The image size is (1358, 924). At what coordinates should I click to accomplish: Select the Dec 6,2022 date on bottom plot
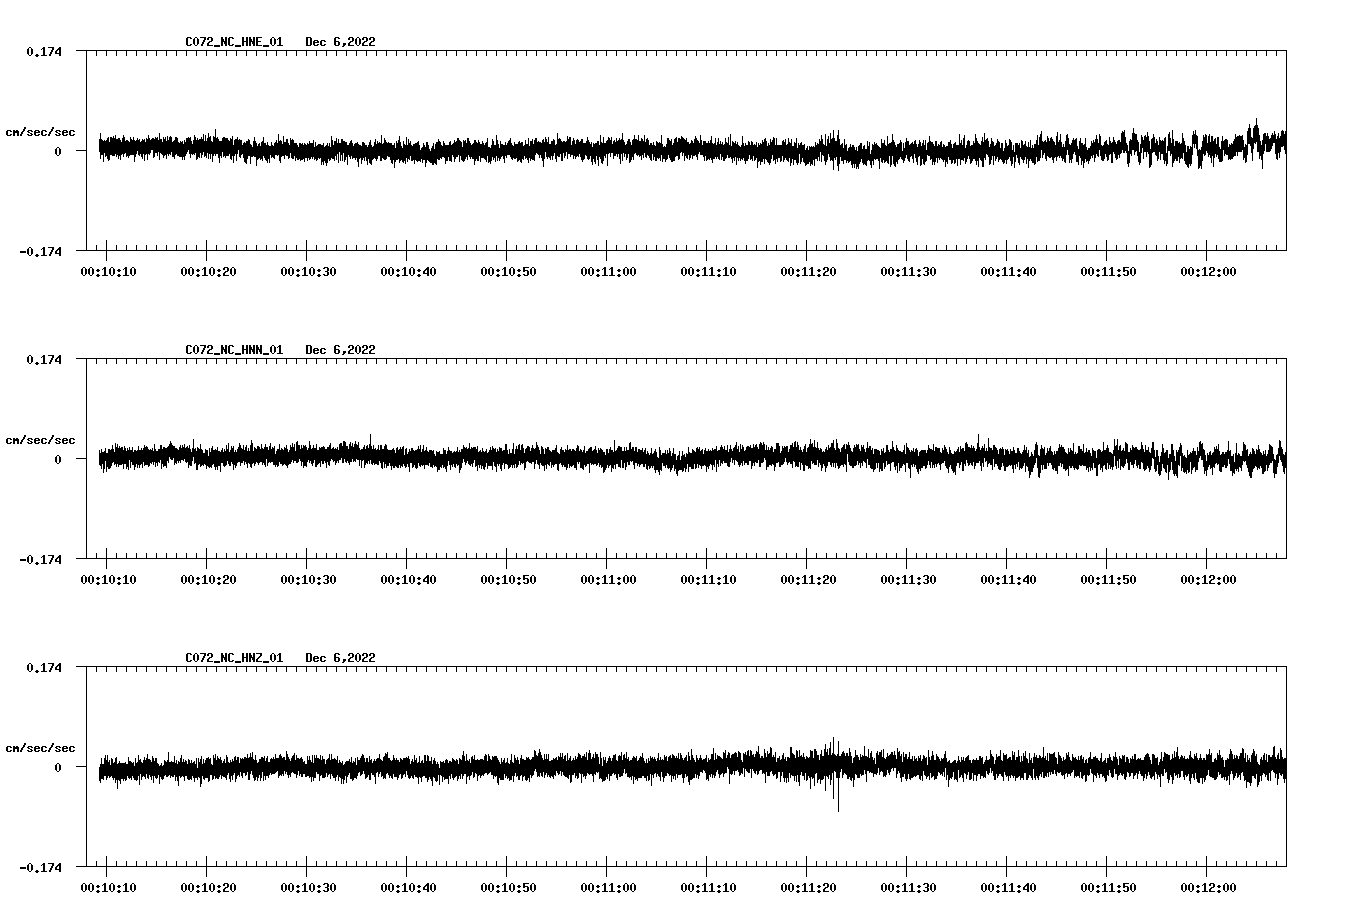click(x=341, y=658)
